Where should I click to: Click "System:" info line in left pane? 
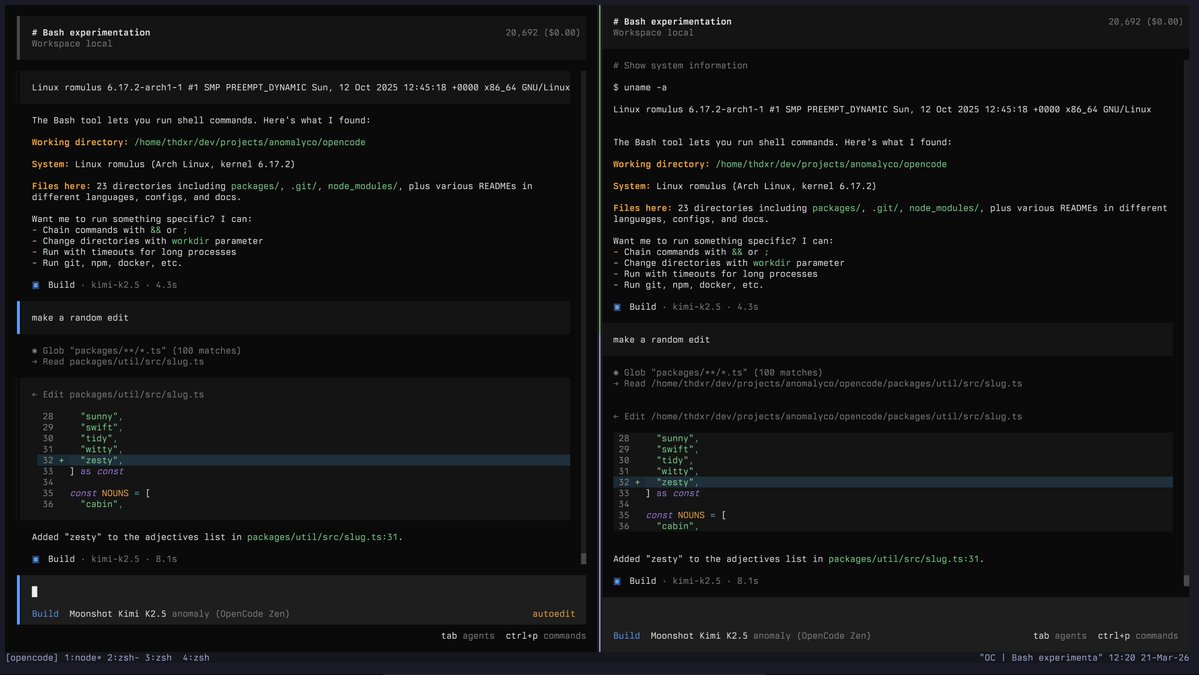[164, 164]
